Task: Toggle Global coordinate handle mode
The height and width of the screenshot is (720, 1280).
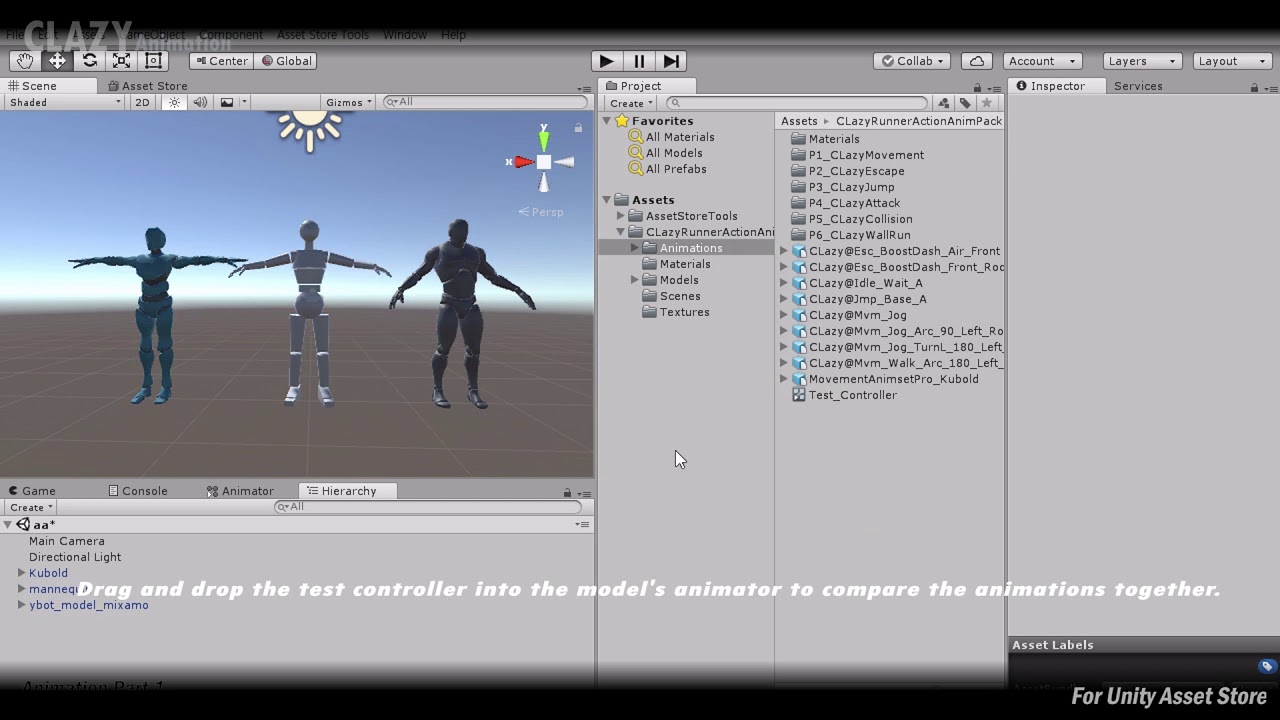Action: tap(286, 61)
